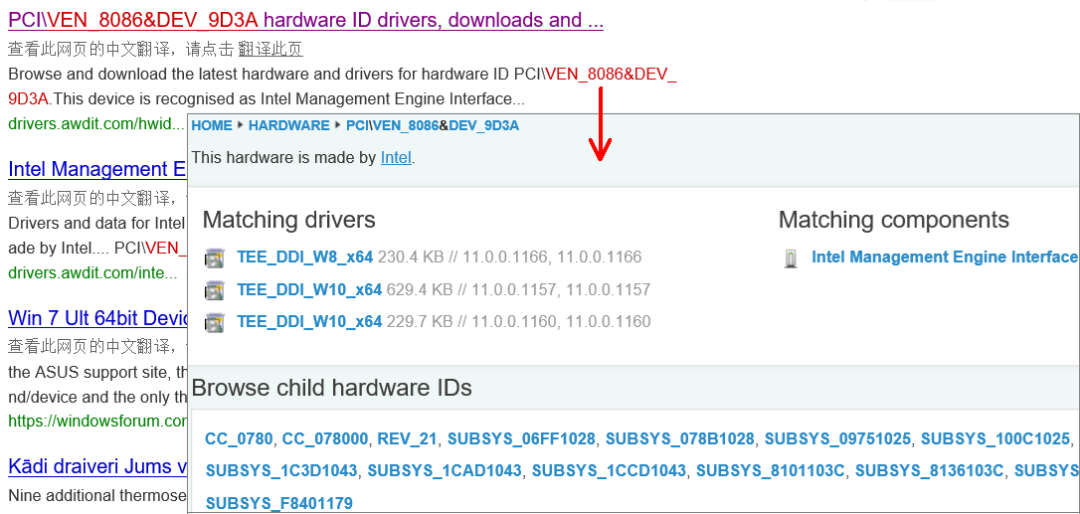1080x514 pixels.
Task: Open the Win 7 Ult 64bit search result
Action: (98, 318)
